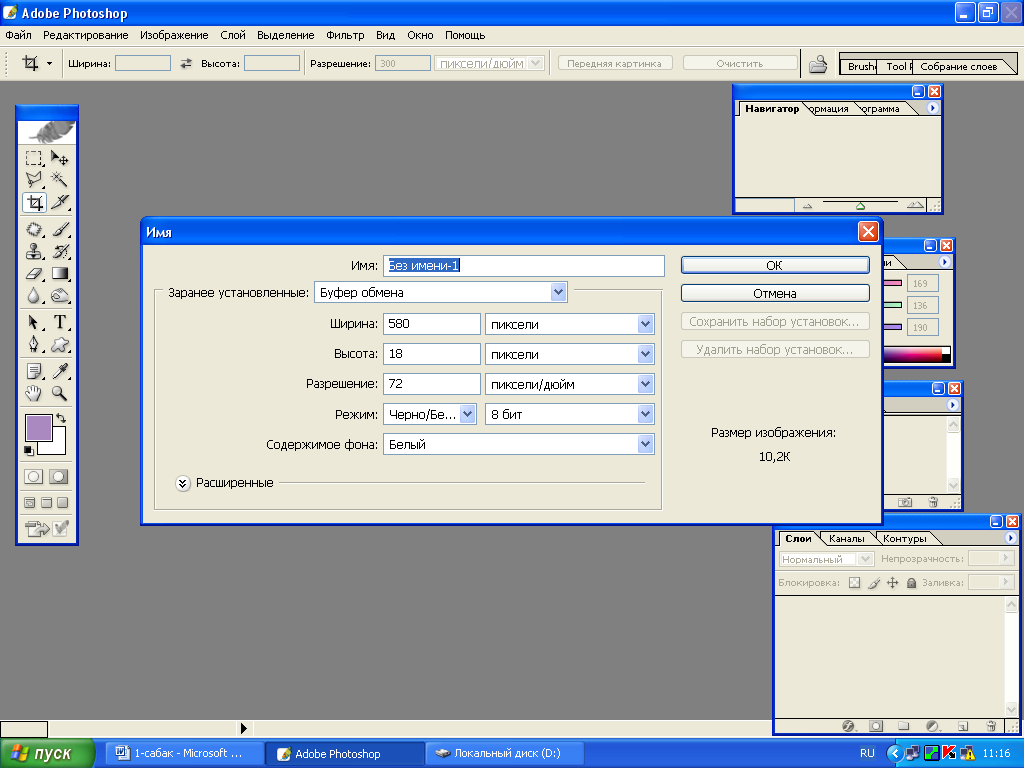Open the 8 бит depth dropdown
This screenshot has width=1024, height=768.
645,414
